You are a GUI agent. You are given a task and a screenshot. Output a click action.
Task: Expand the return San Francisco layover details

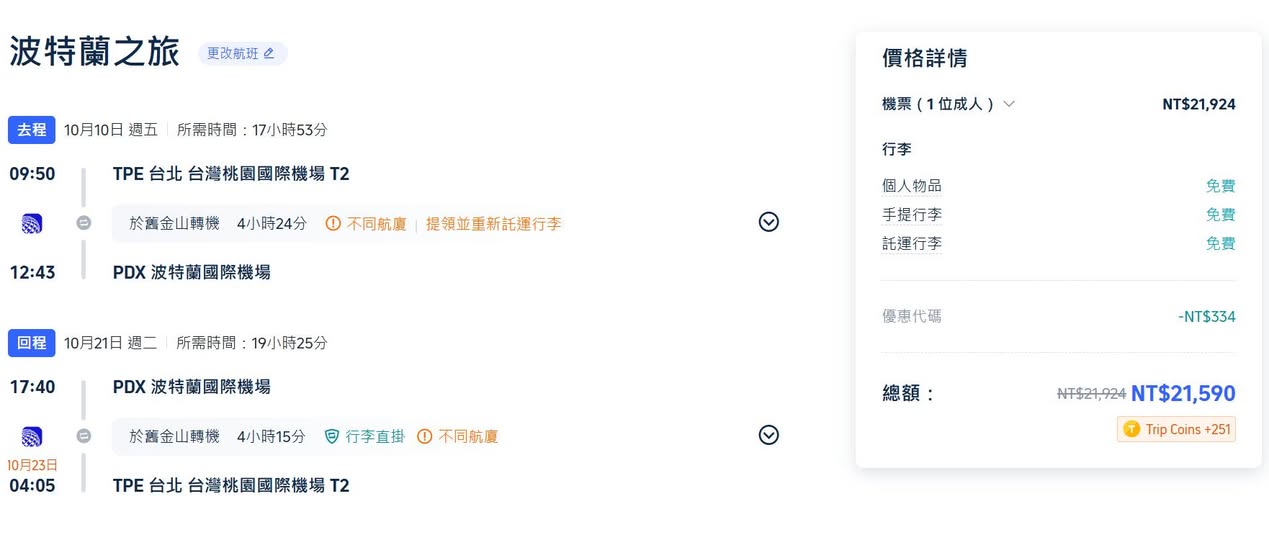(768, 435)
